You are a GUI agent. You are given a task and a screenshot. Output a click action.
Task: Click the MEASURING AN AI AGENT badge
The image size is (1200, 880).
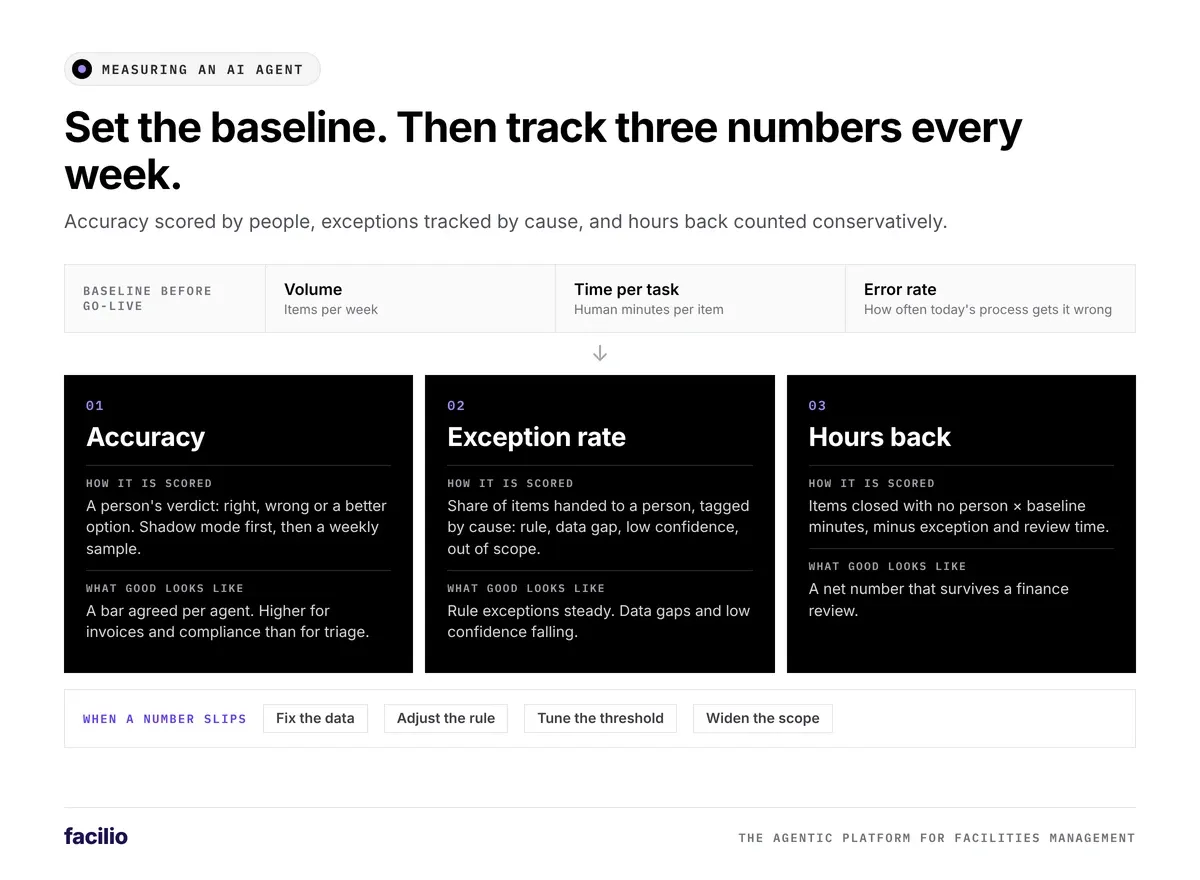coord(192,69)
